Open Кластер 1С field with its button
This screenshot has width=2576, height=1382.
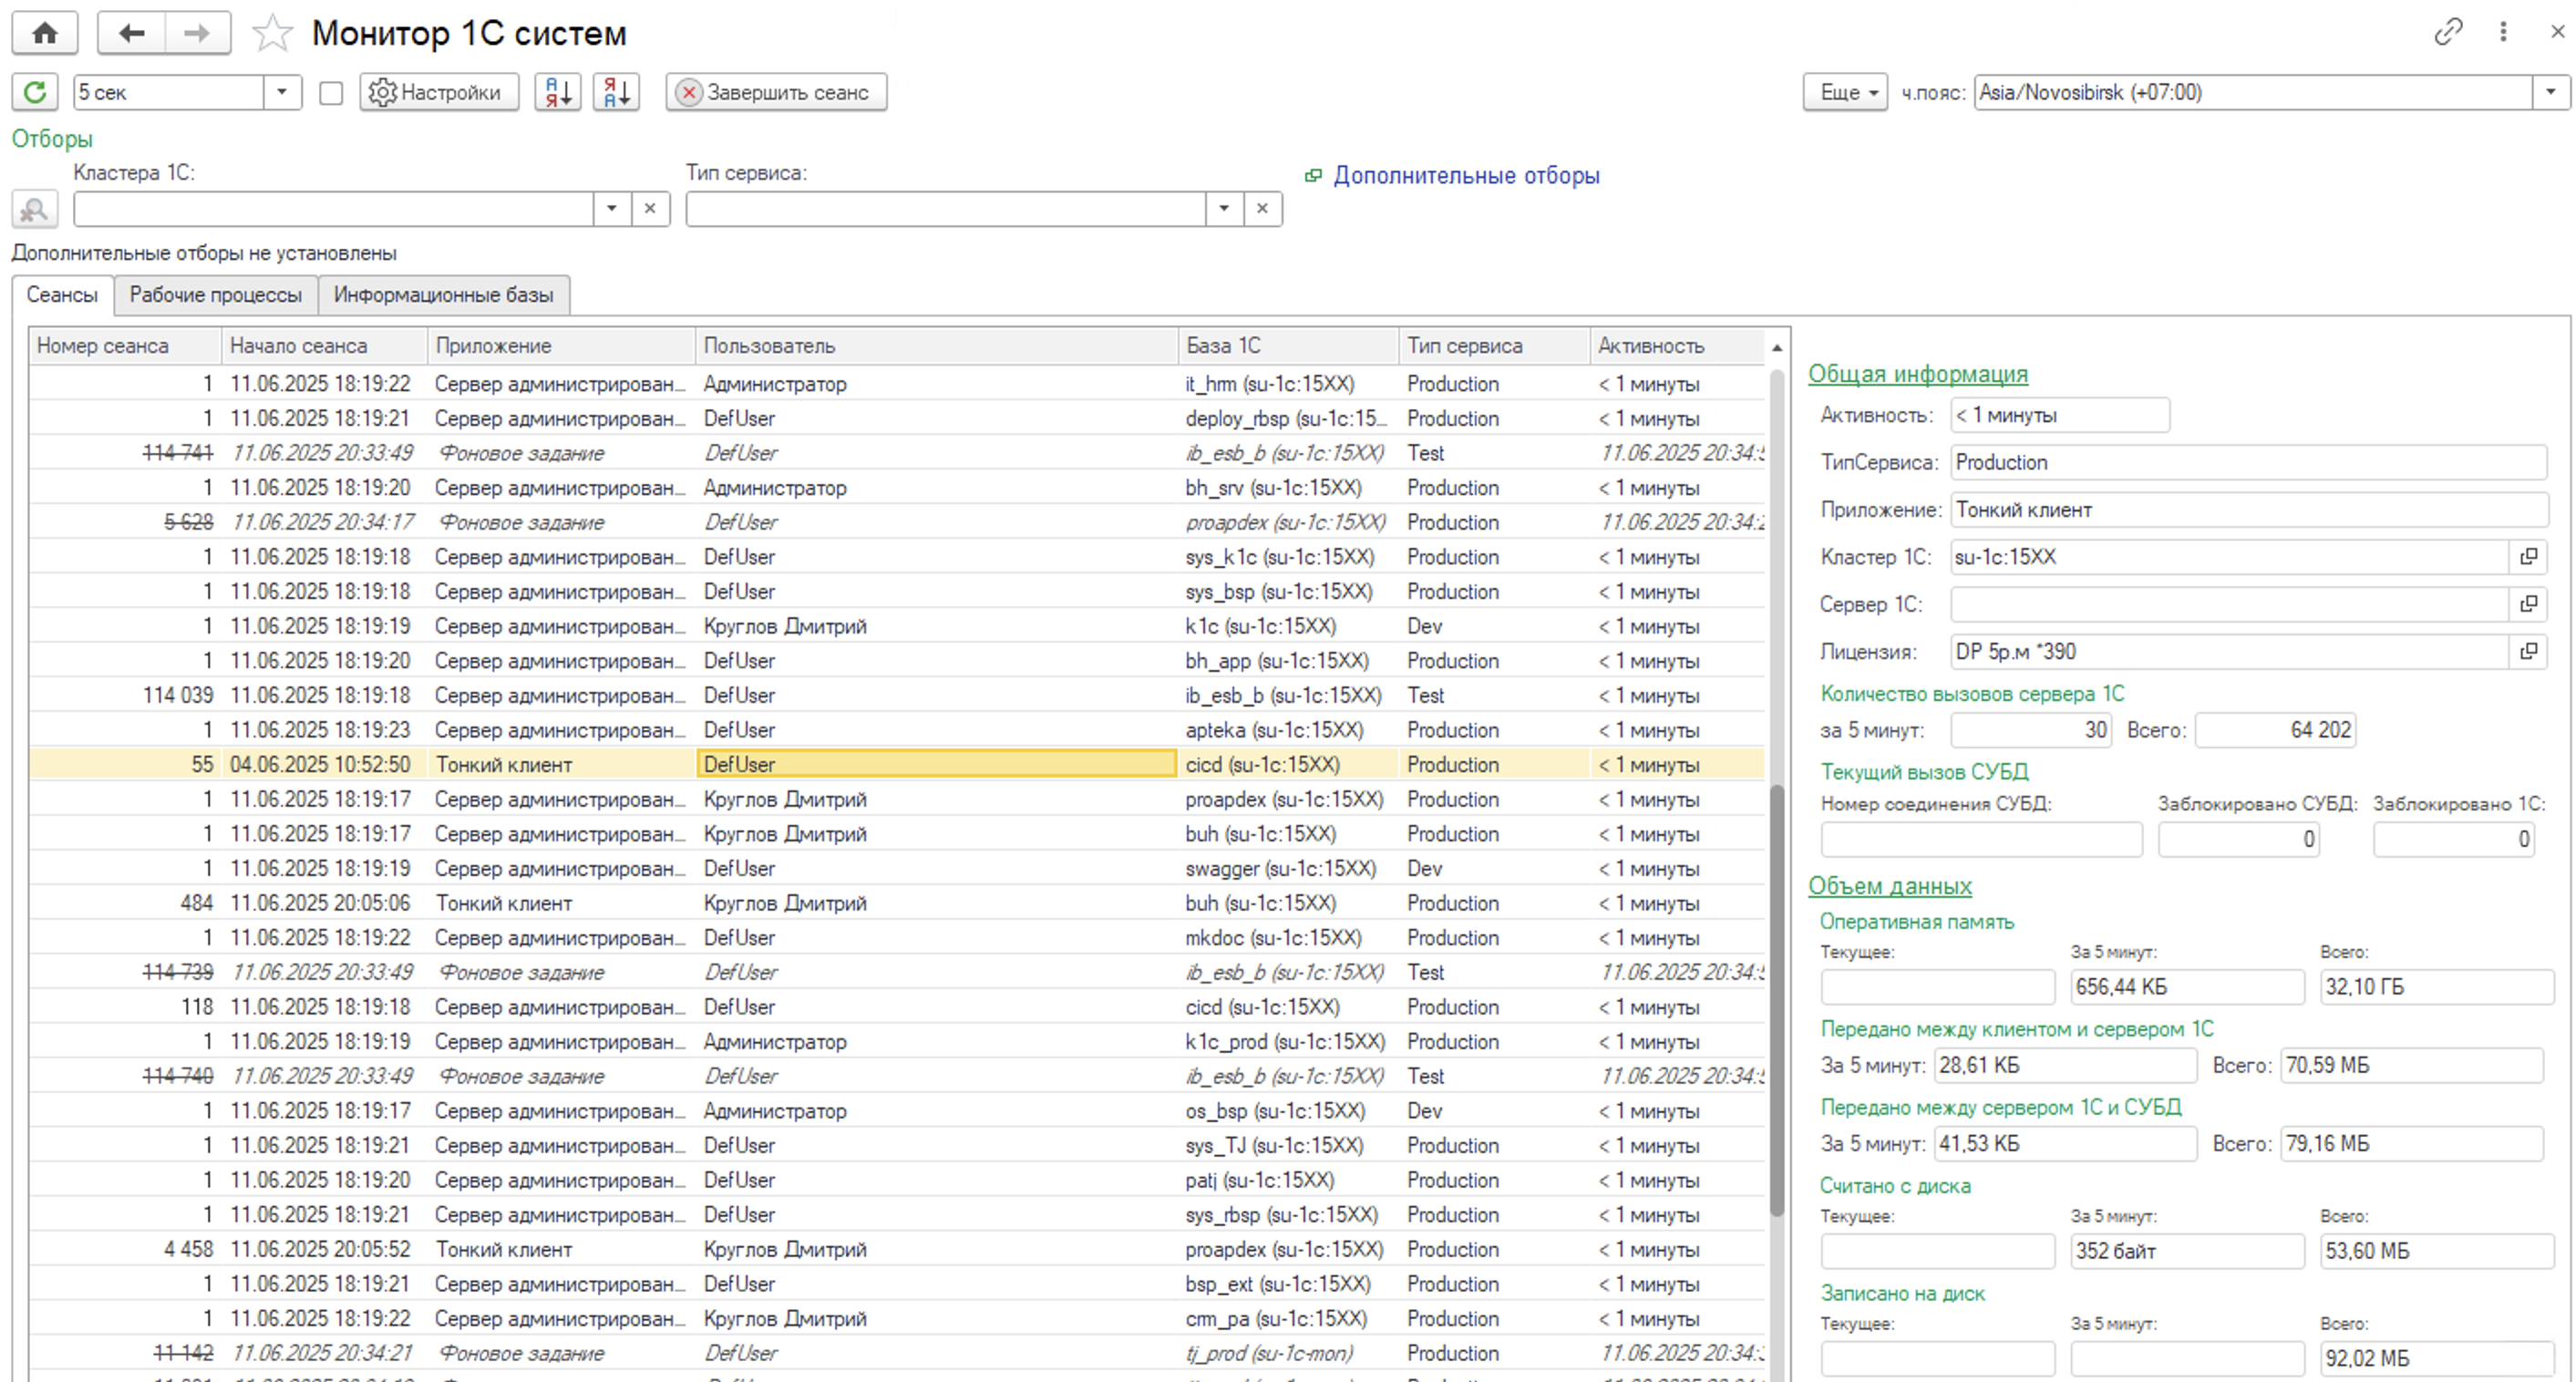2528,557
